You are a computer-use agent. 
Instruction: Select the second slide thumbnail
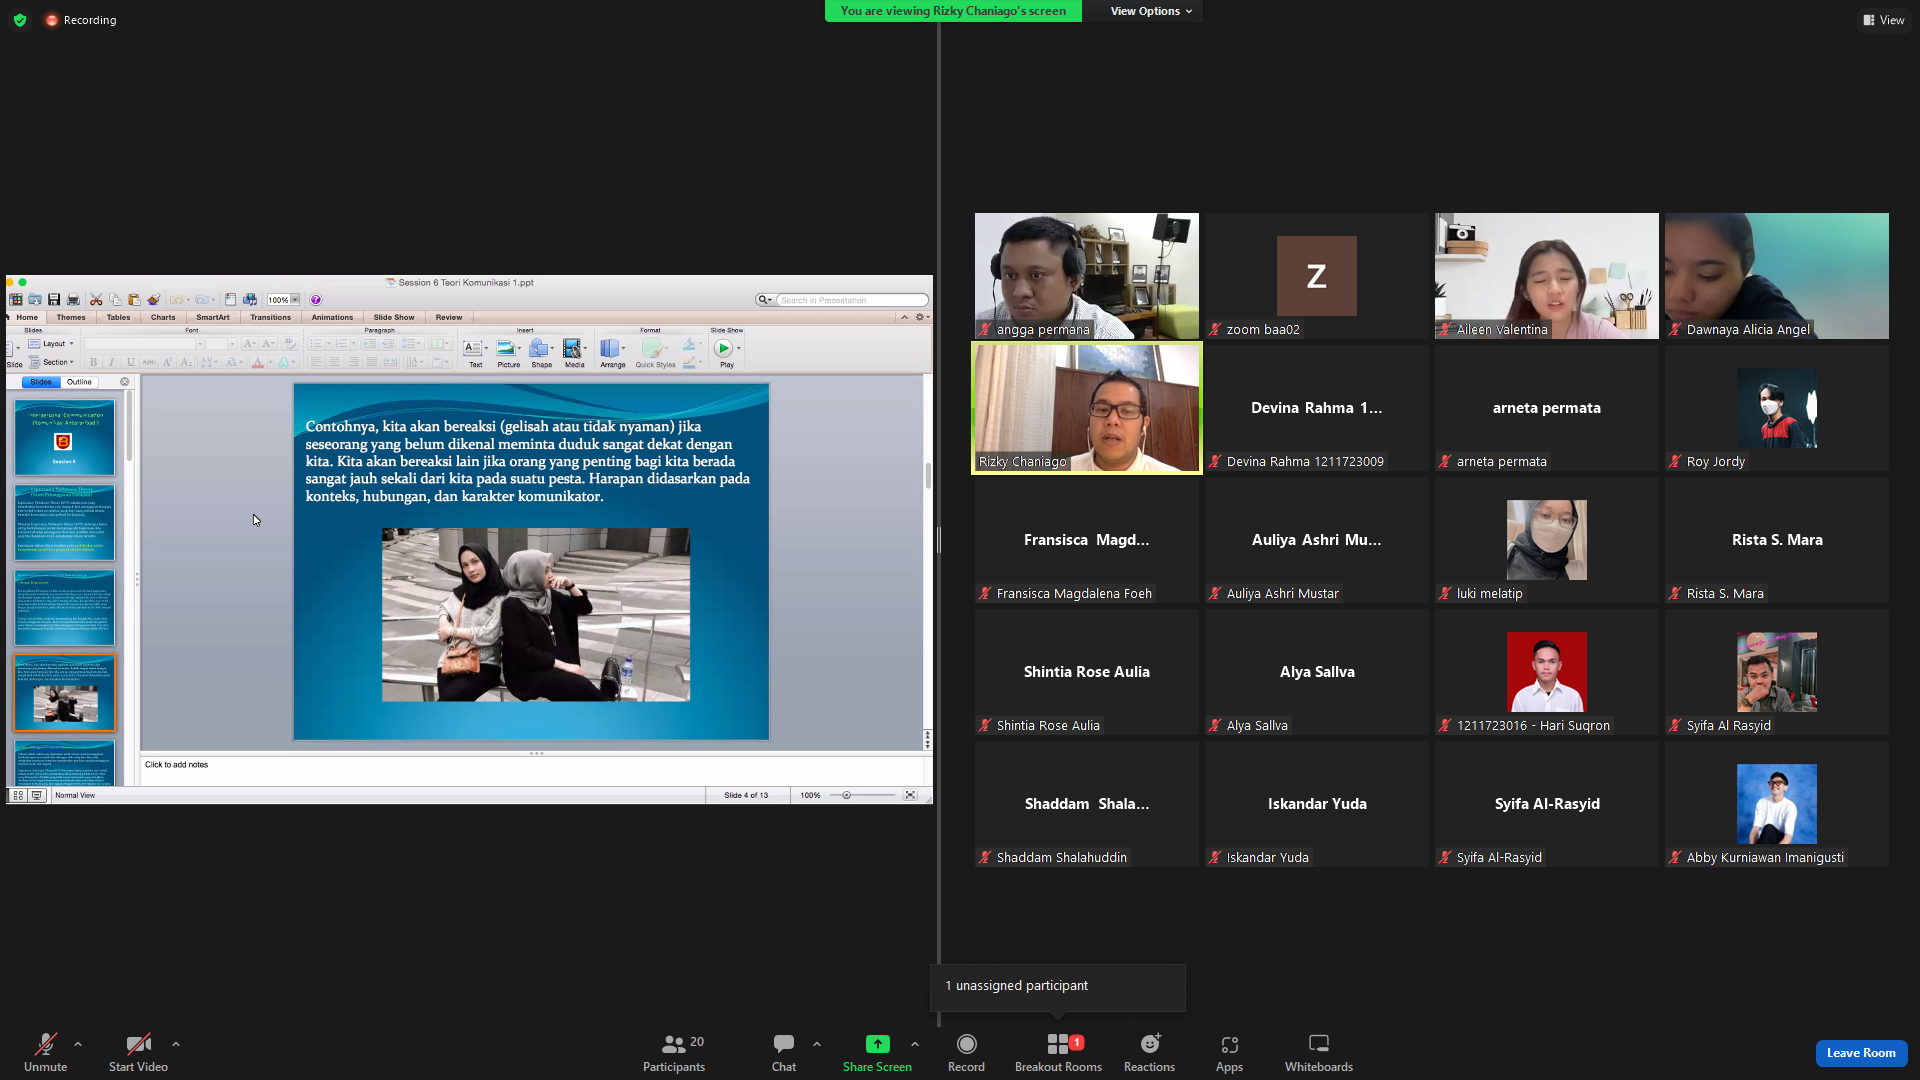[65, 523]
